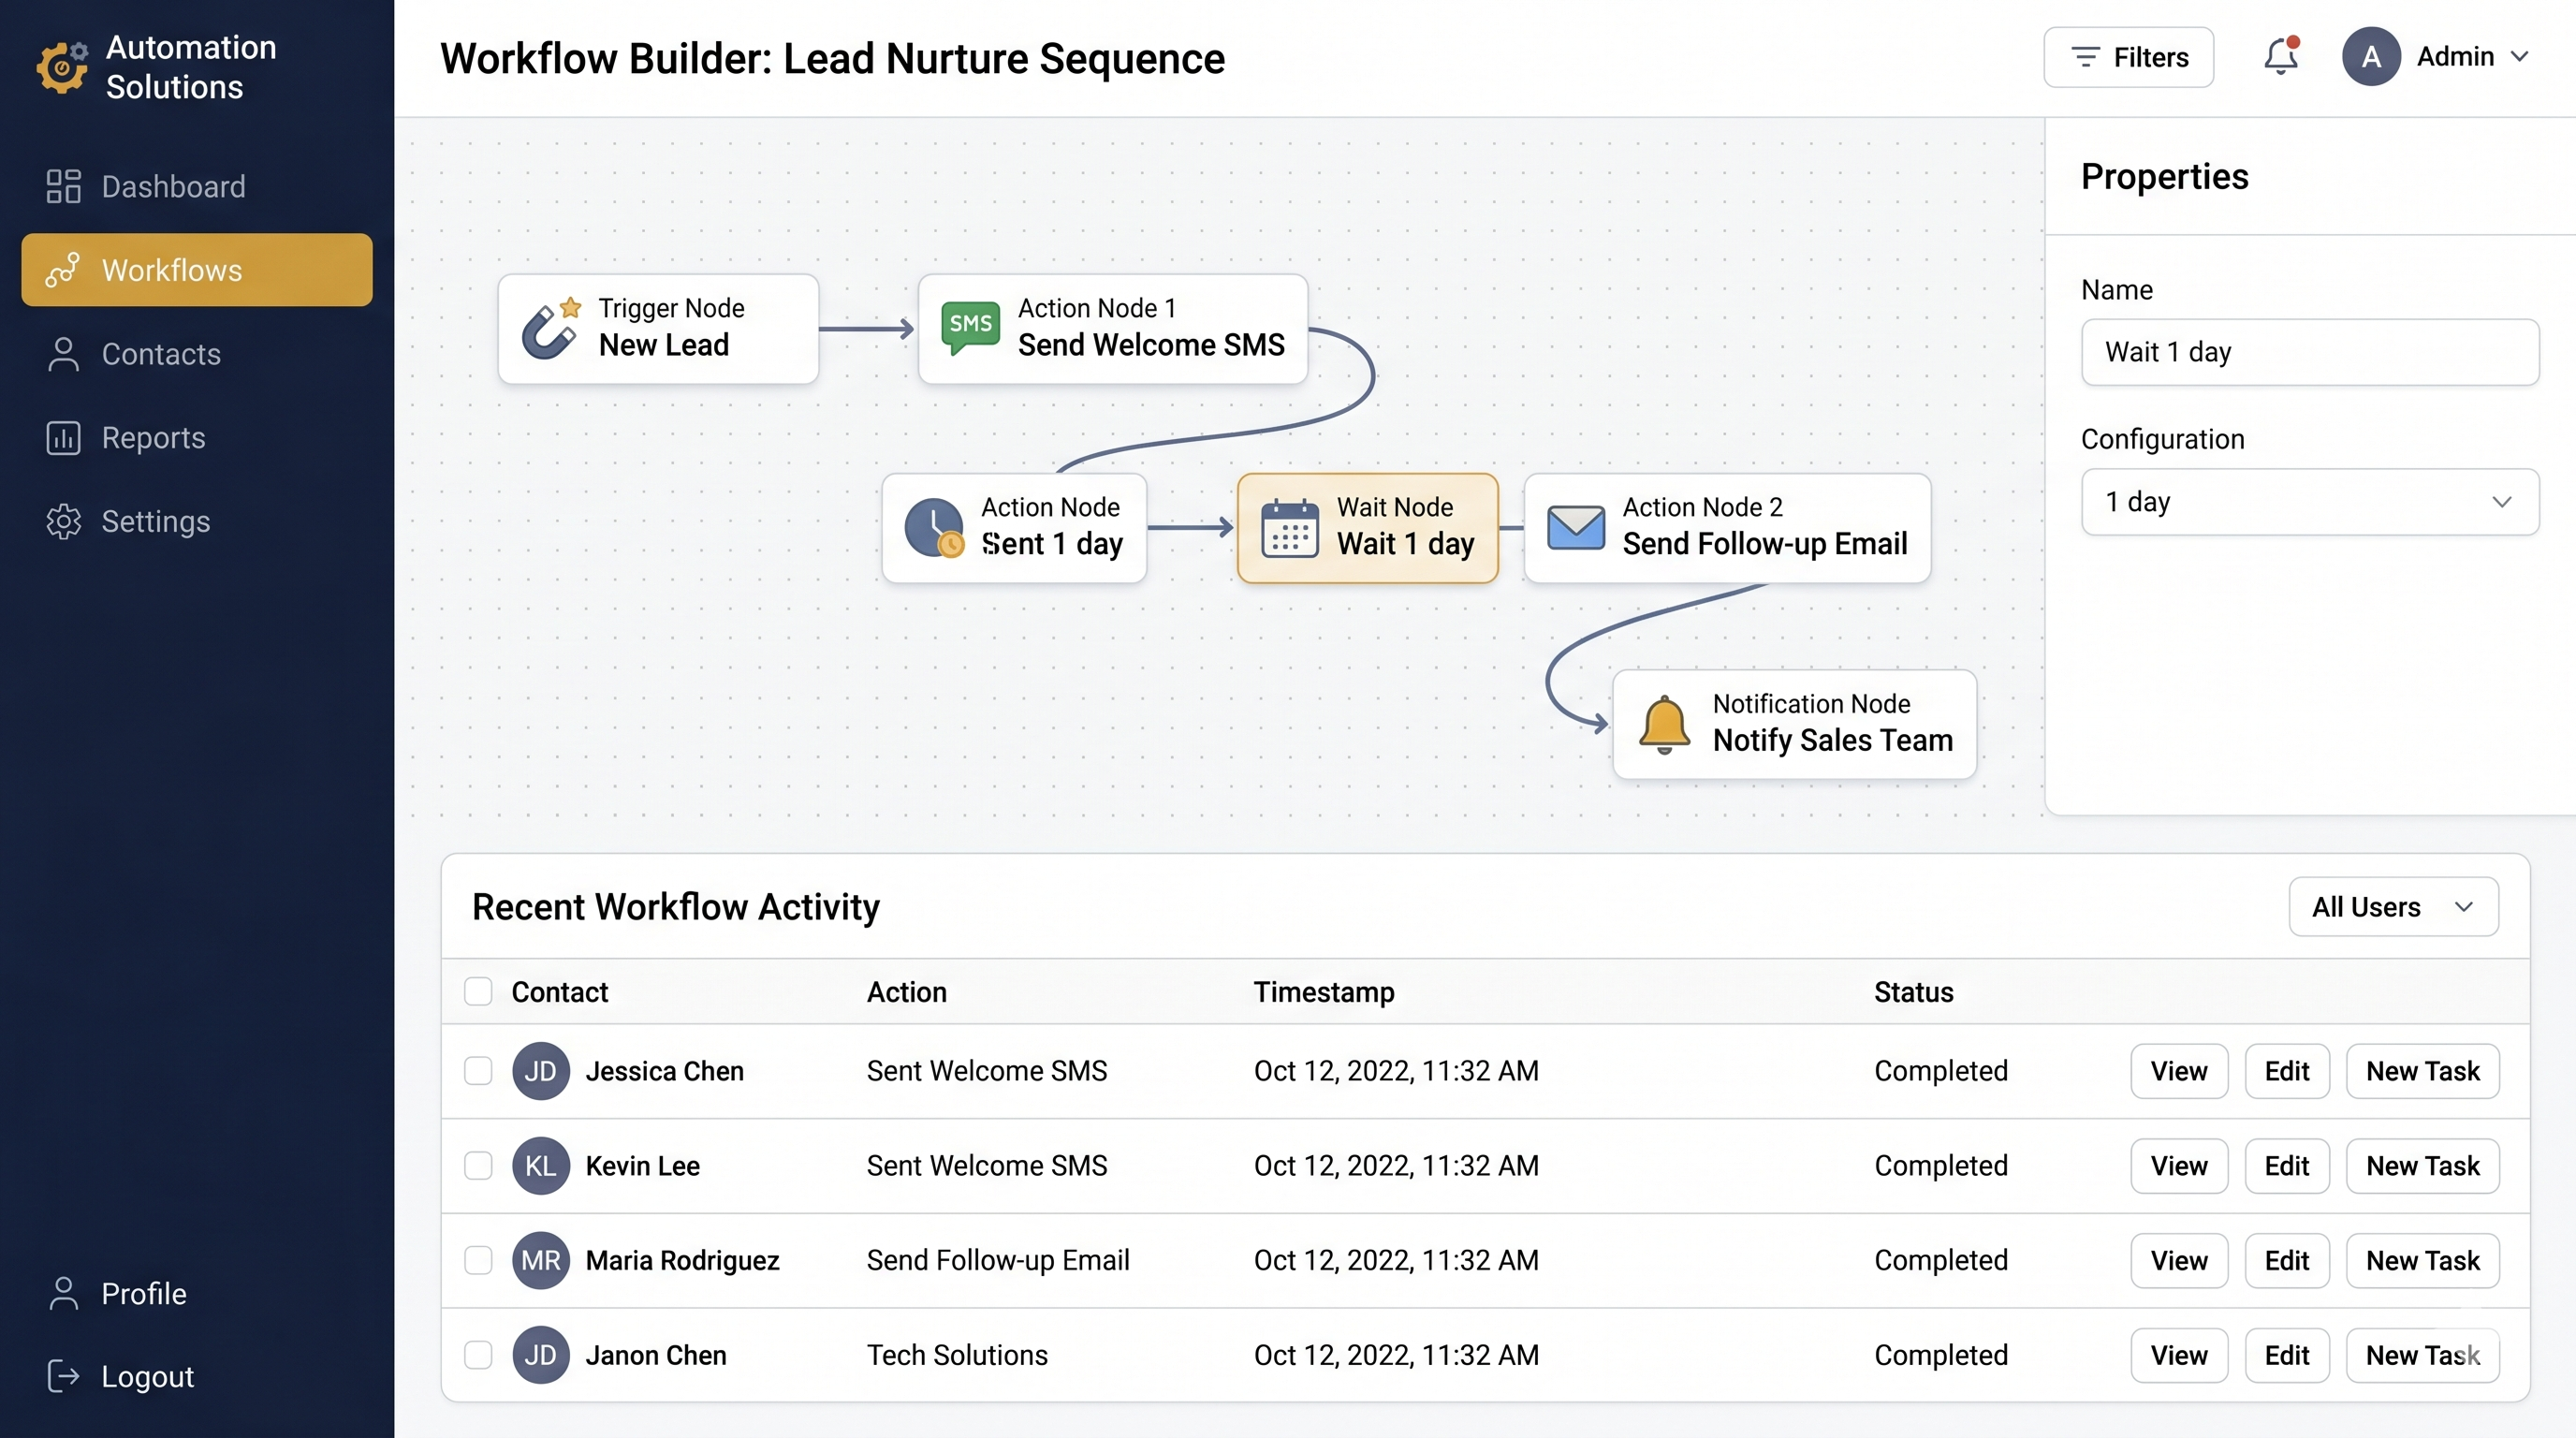Click Kevin Lee's KL avatar

pos(541,1166)
